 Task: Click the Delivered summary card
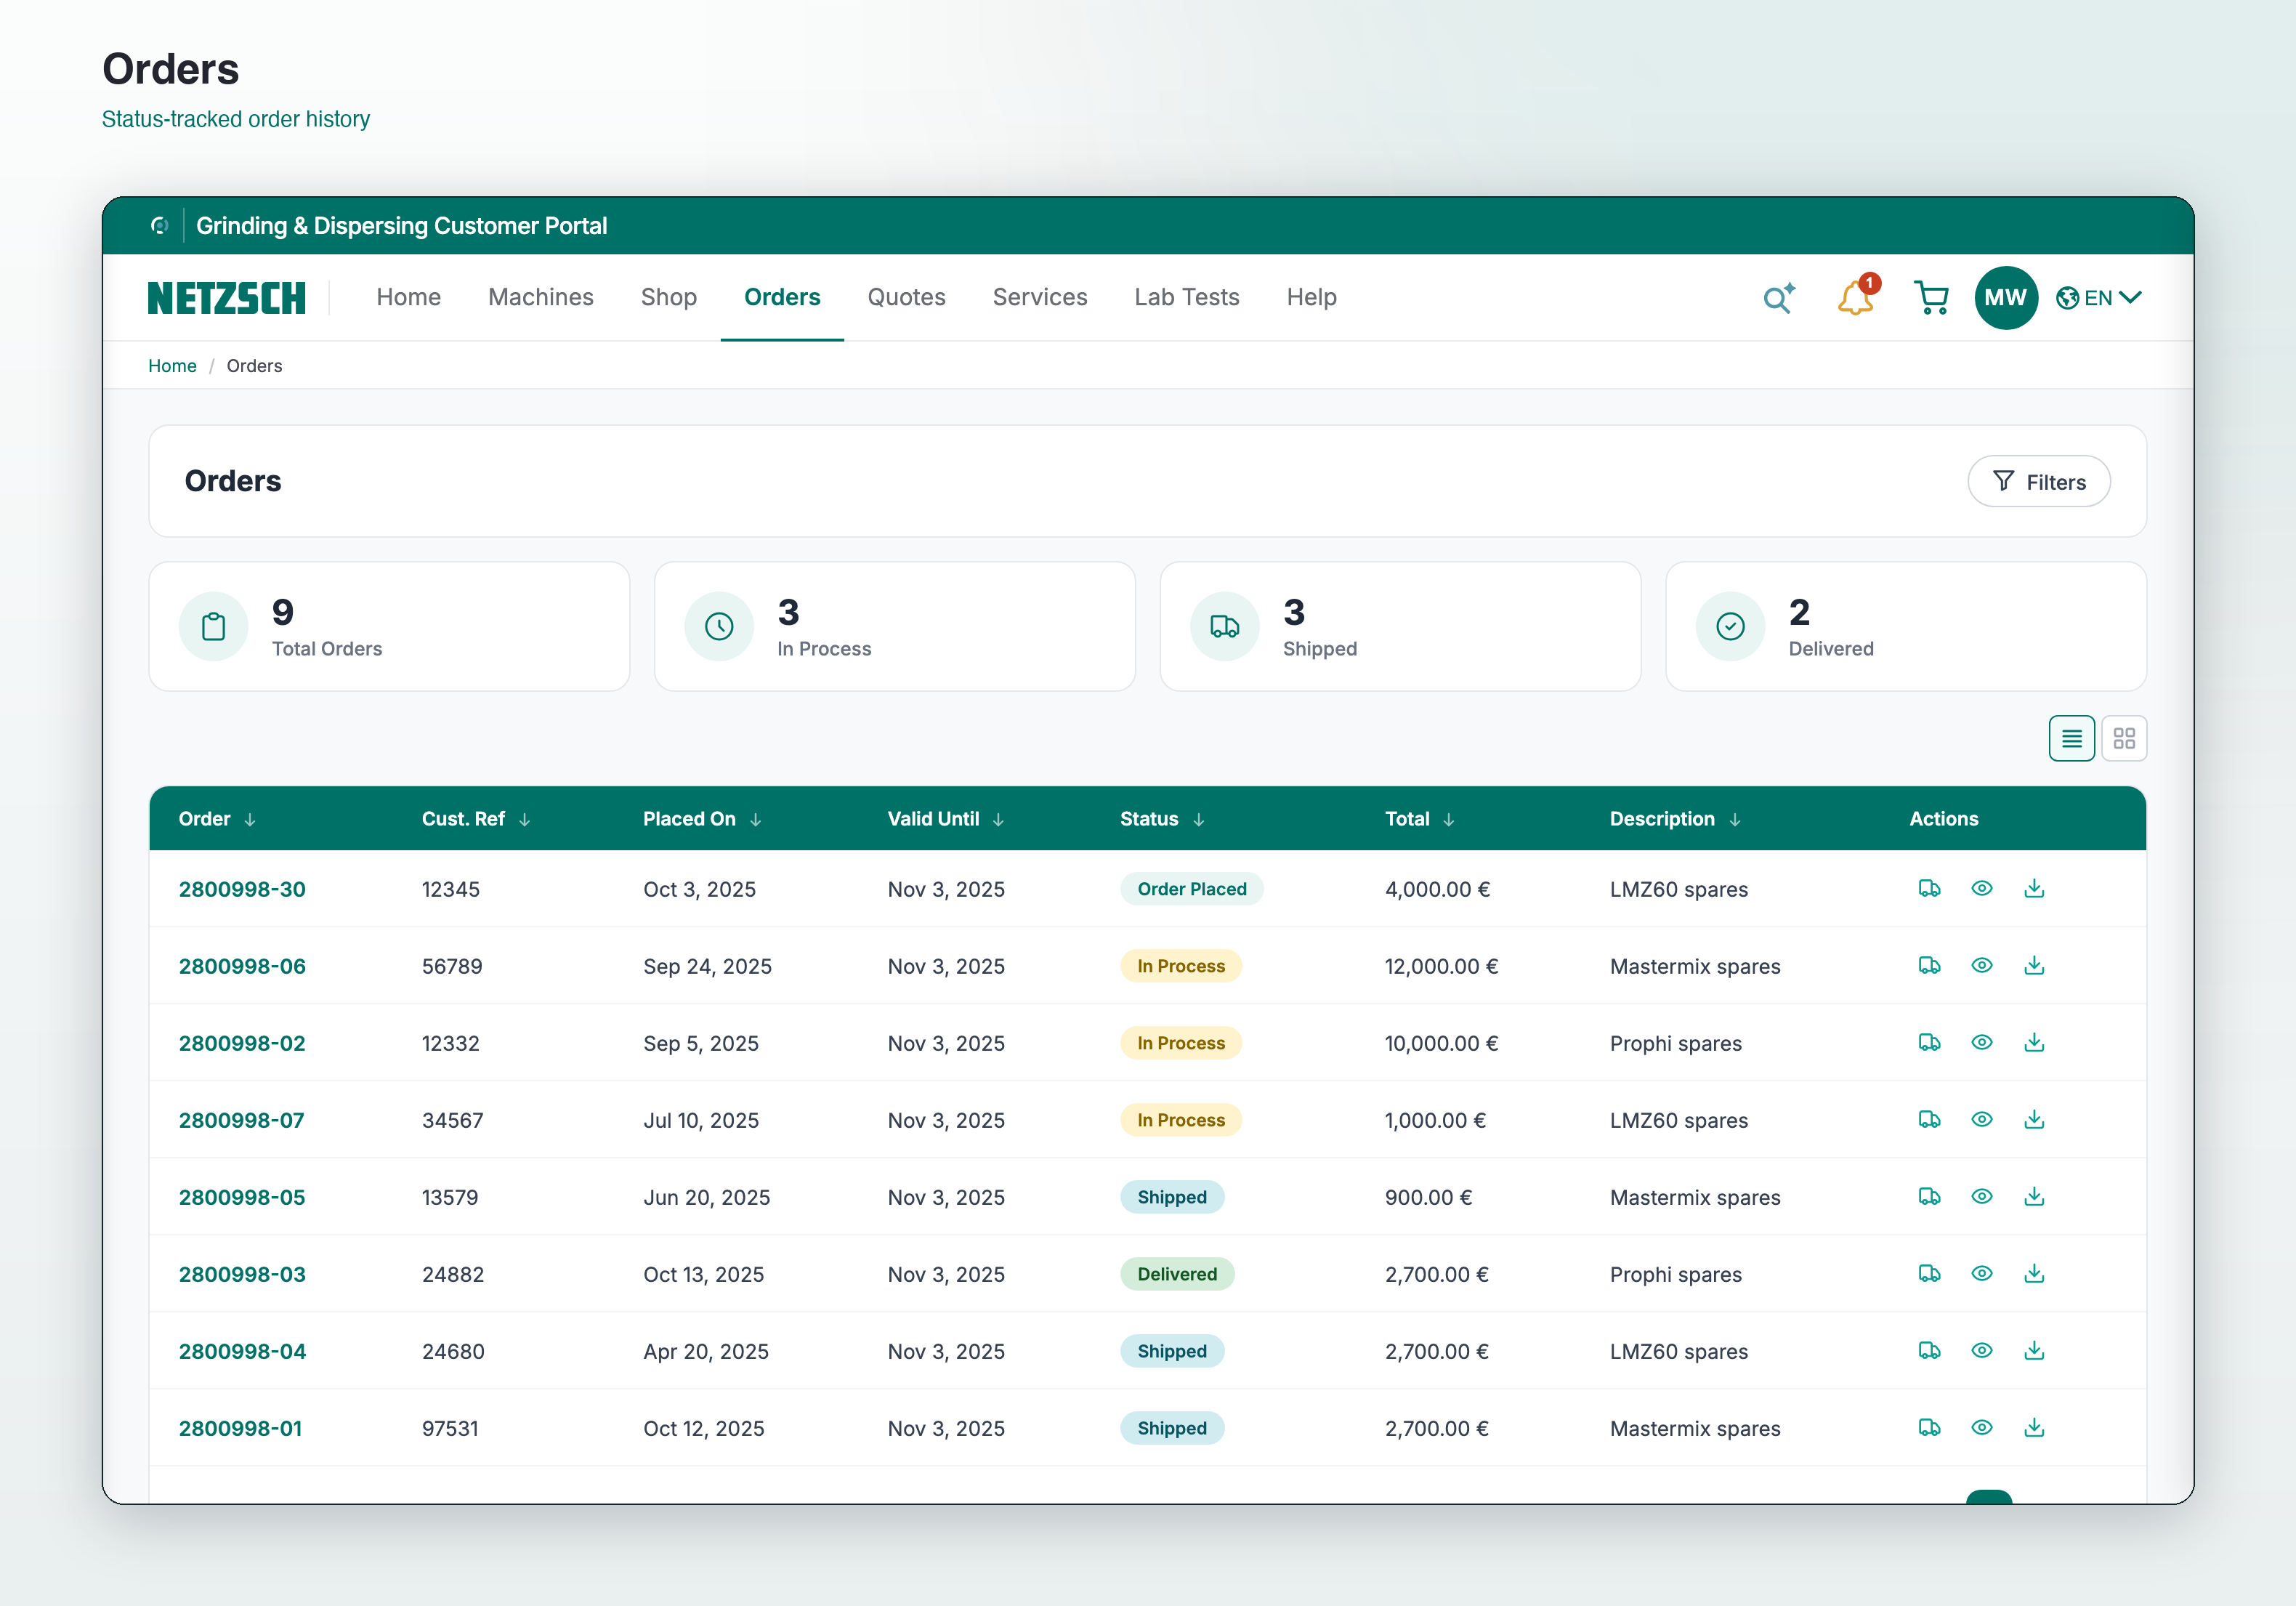[x=1906, y=626]
